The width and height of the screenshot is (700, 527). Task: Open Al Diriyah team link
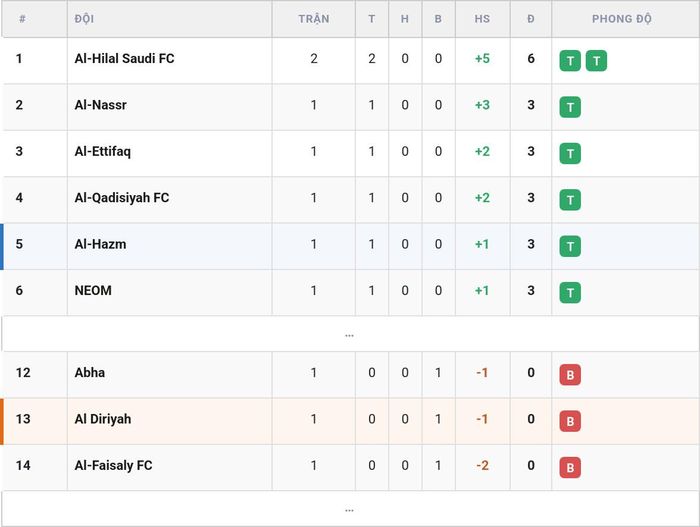click(x=103, y=419)
